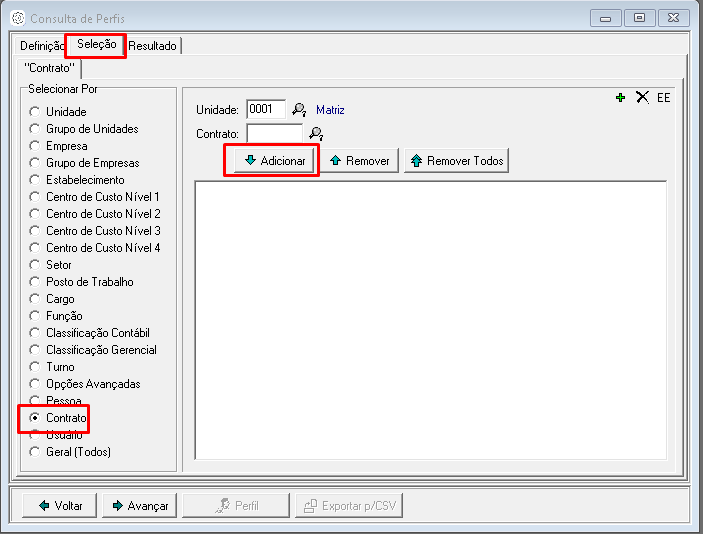
Task: Click the EE icon at top right
Action: 664,98
